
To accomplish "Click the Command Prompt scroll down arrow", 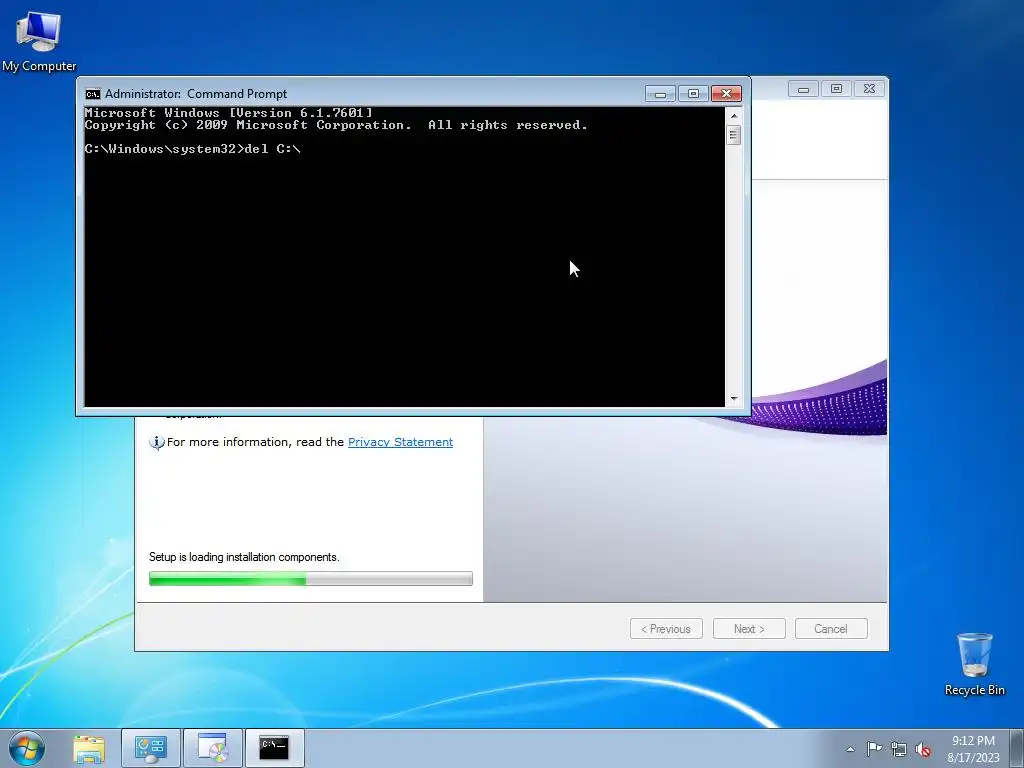I will point(733,398).
